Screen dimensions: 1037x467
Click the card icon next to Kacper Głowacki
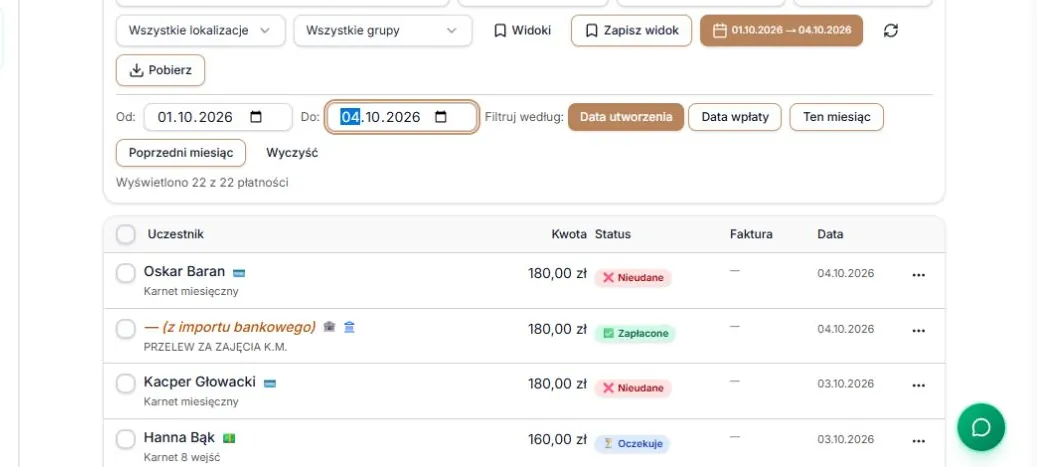[270, 383]
